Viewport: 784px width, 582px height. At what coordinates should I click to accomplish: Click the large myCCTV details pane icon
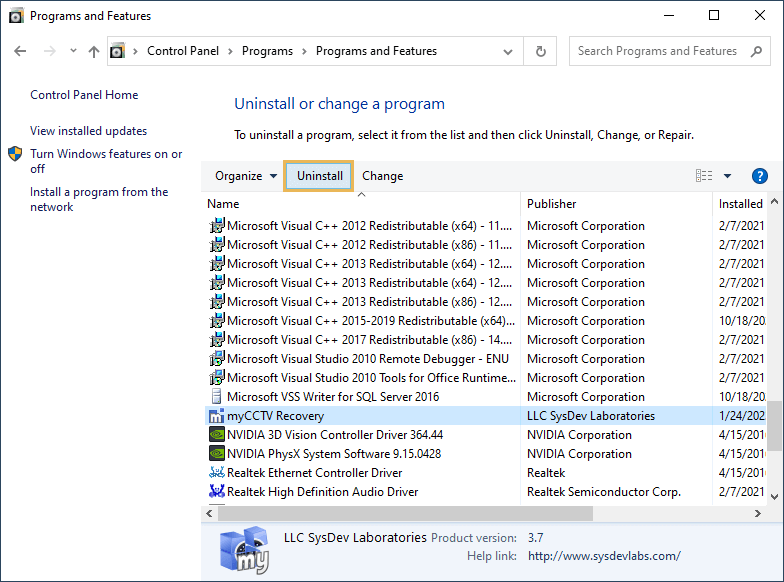tap(244, 550)
